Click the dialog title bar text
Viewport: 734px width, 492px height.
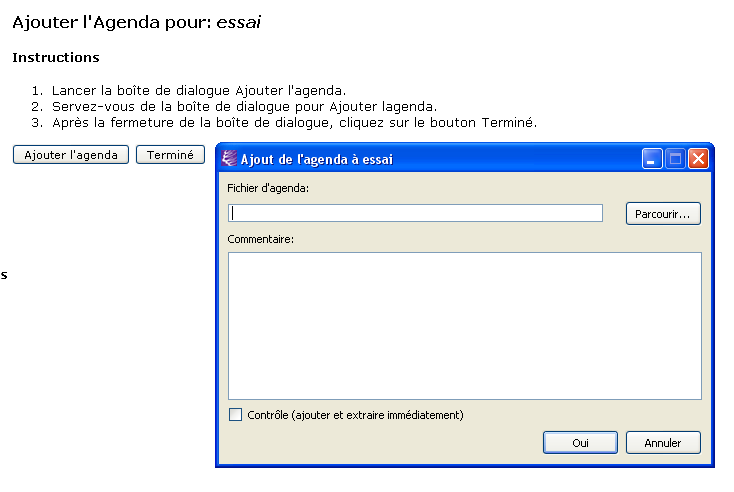click(317, 158)
